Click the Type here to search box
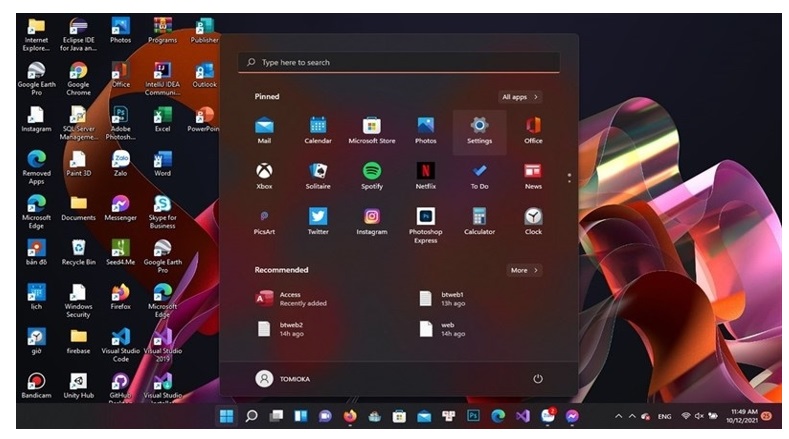 pos(400,62)
